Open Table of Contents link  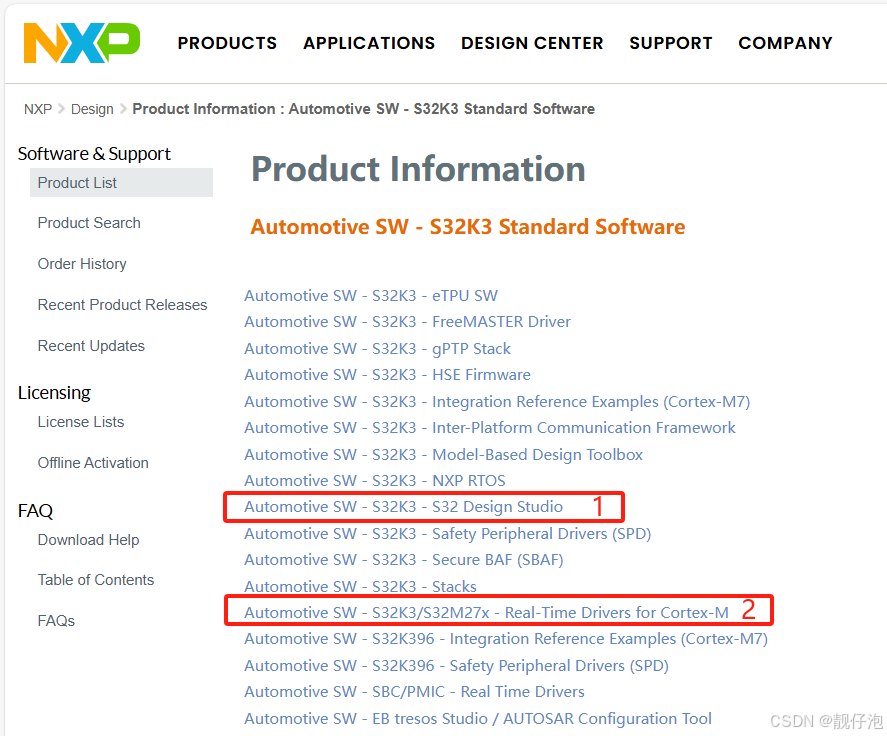96,580
